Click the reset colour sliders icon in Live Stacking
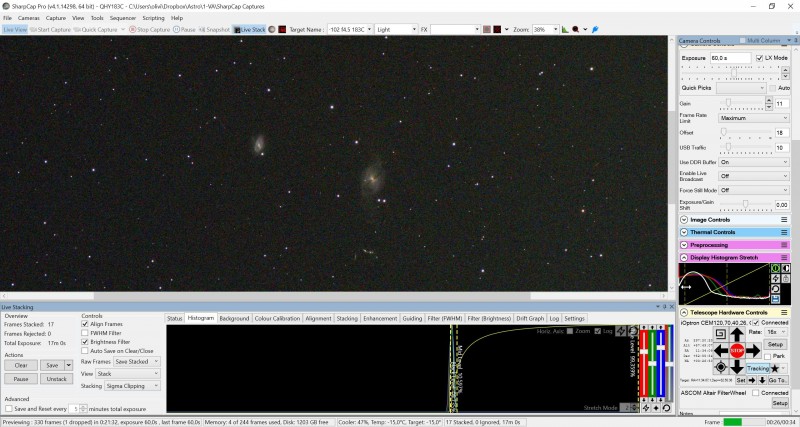 [666, 408]
